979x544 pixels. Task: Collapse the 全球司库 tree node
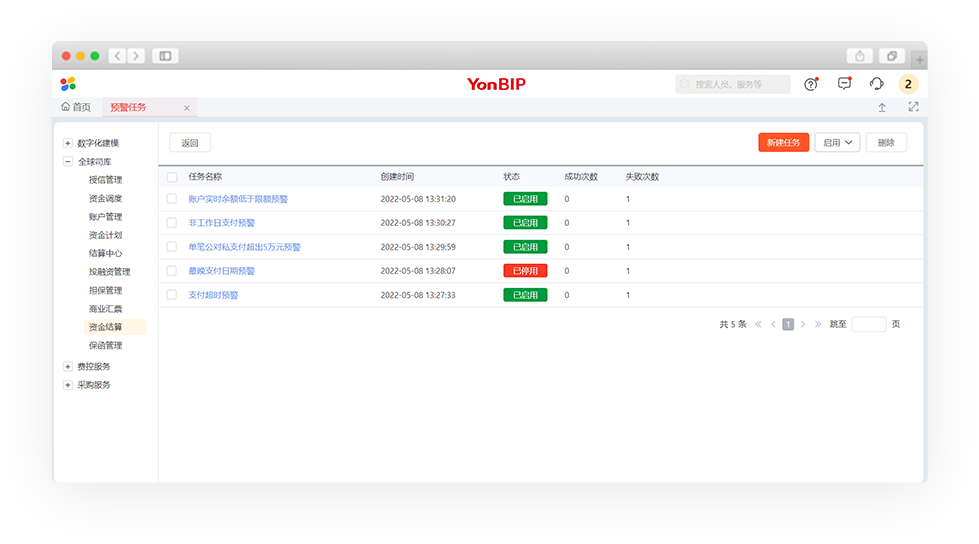click(68, 162)
